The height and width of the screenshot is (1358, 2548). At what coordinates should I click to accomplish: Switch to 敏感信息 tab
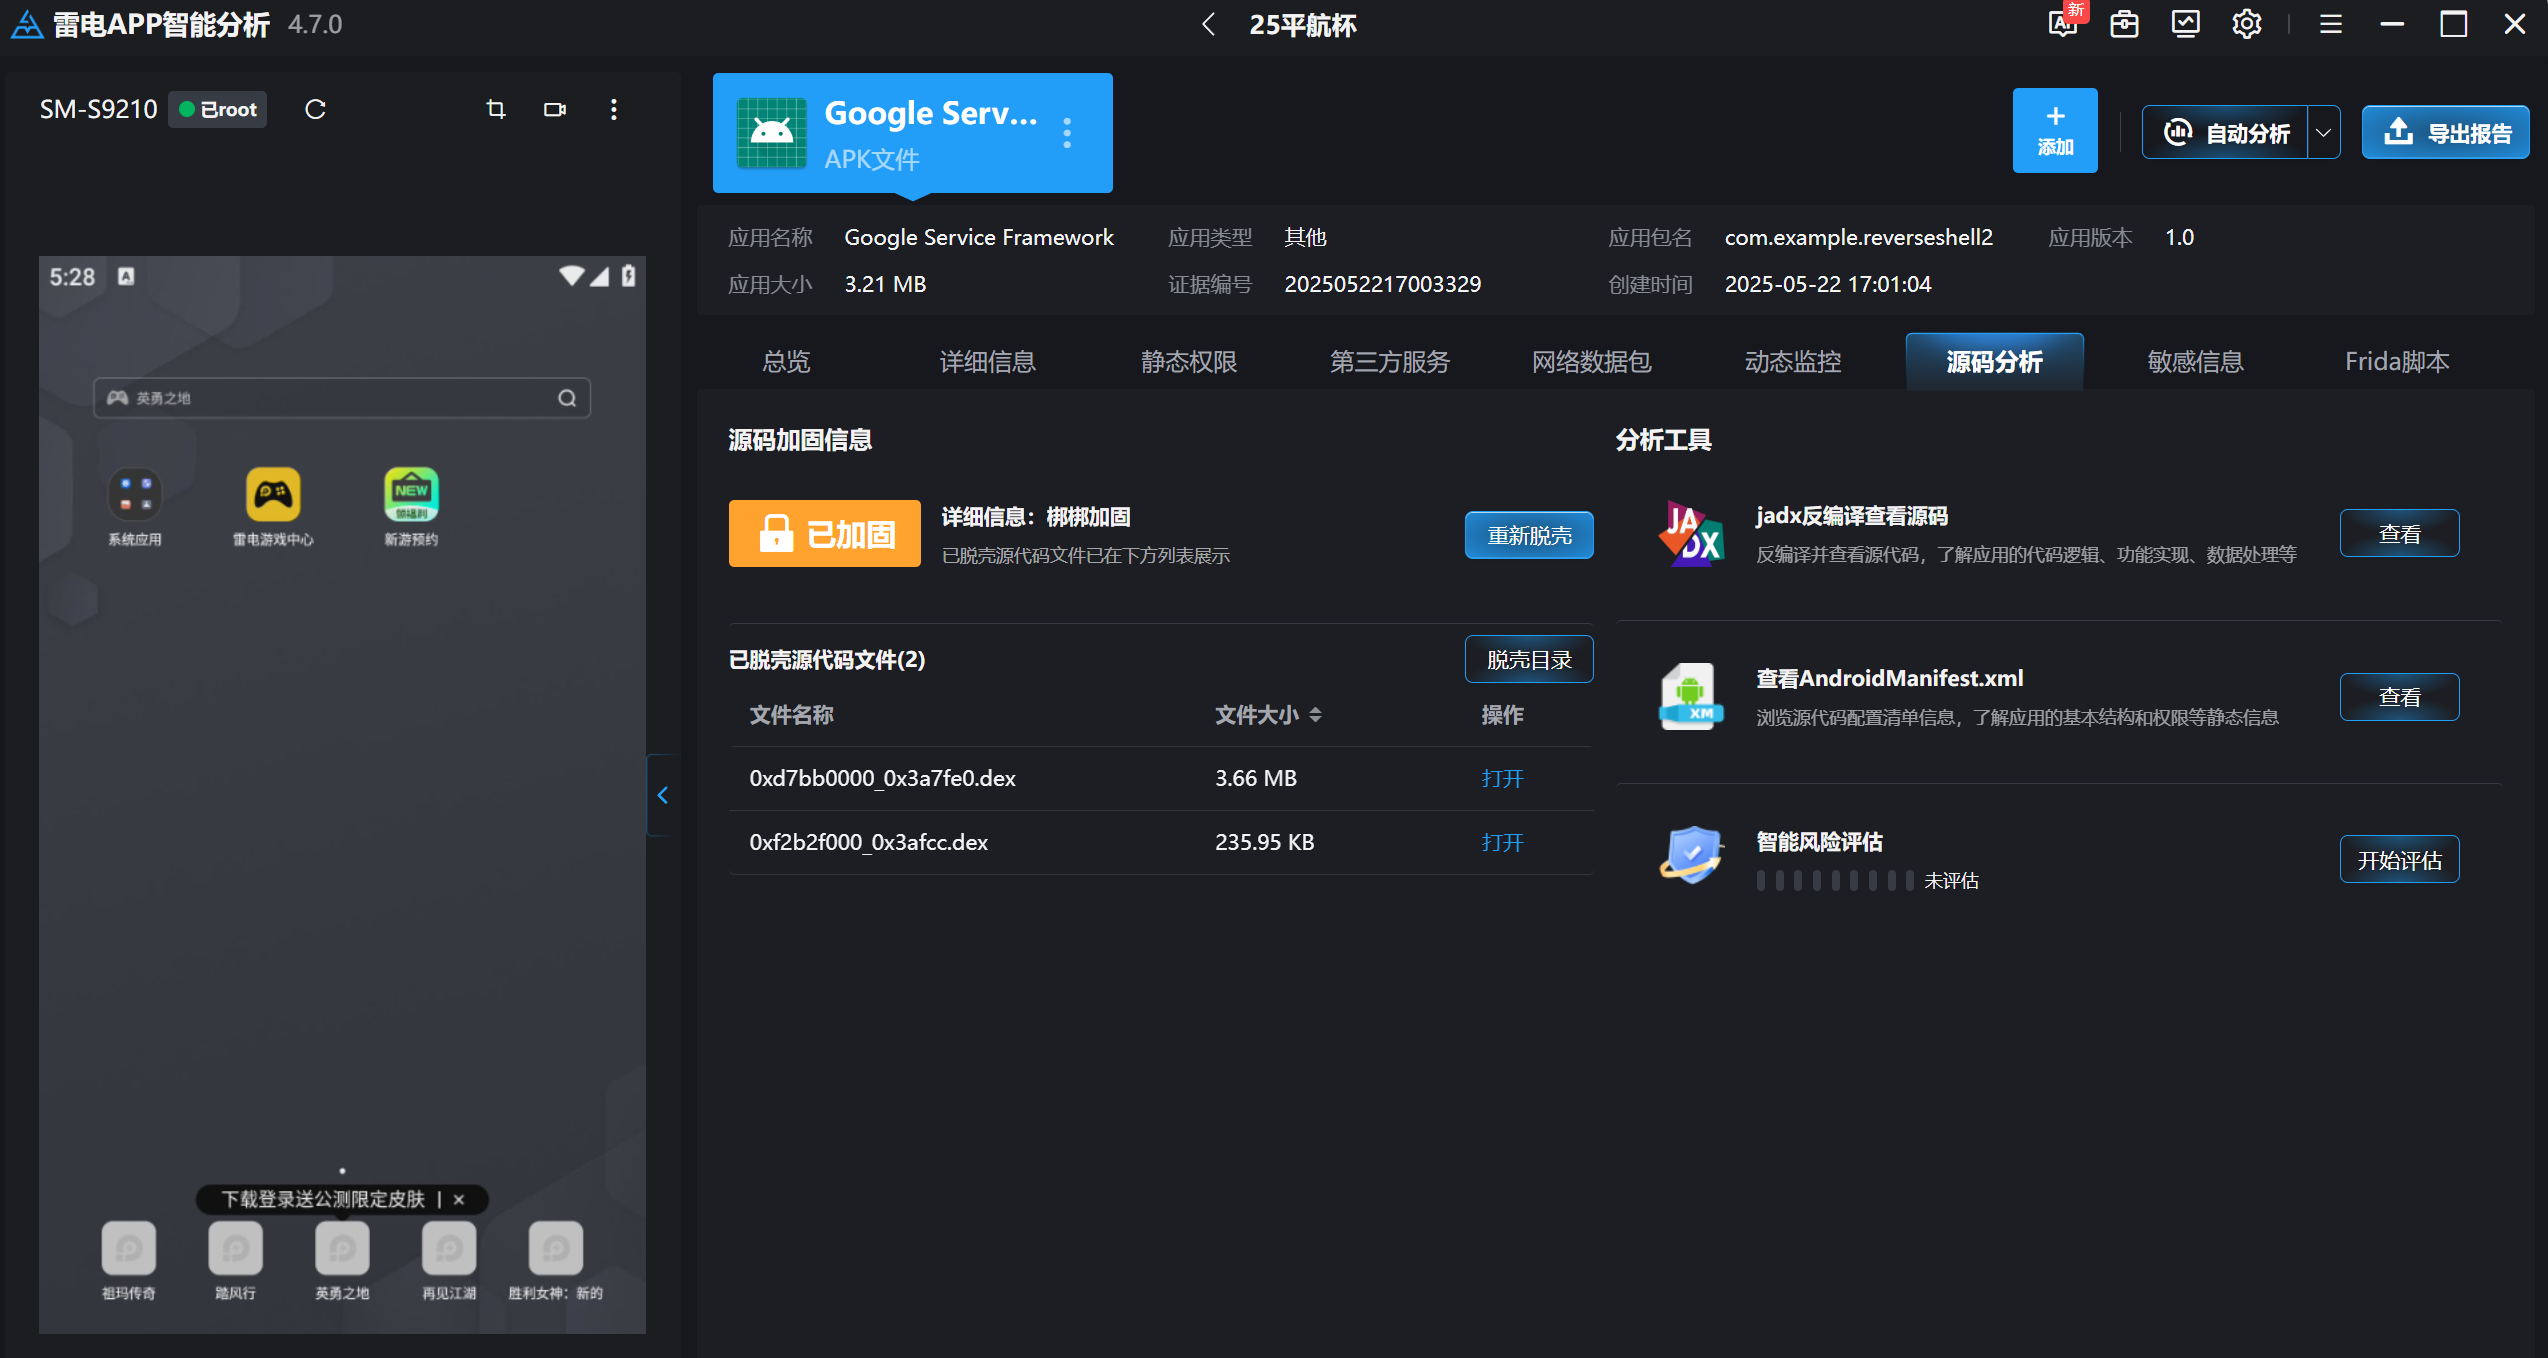(x=2196, y=361)
